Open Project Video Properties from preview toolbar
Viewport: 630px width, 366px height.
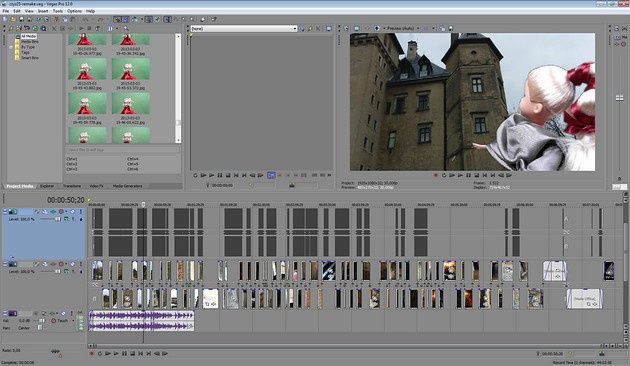(x=346, y=29)
